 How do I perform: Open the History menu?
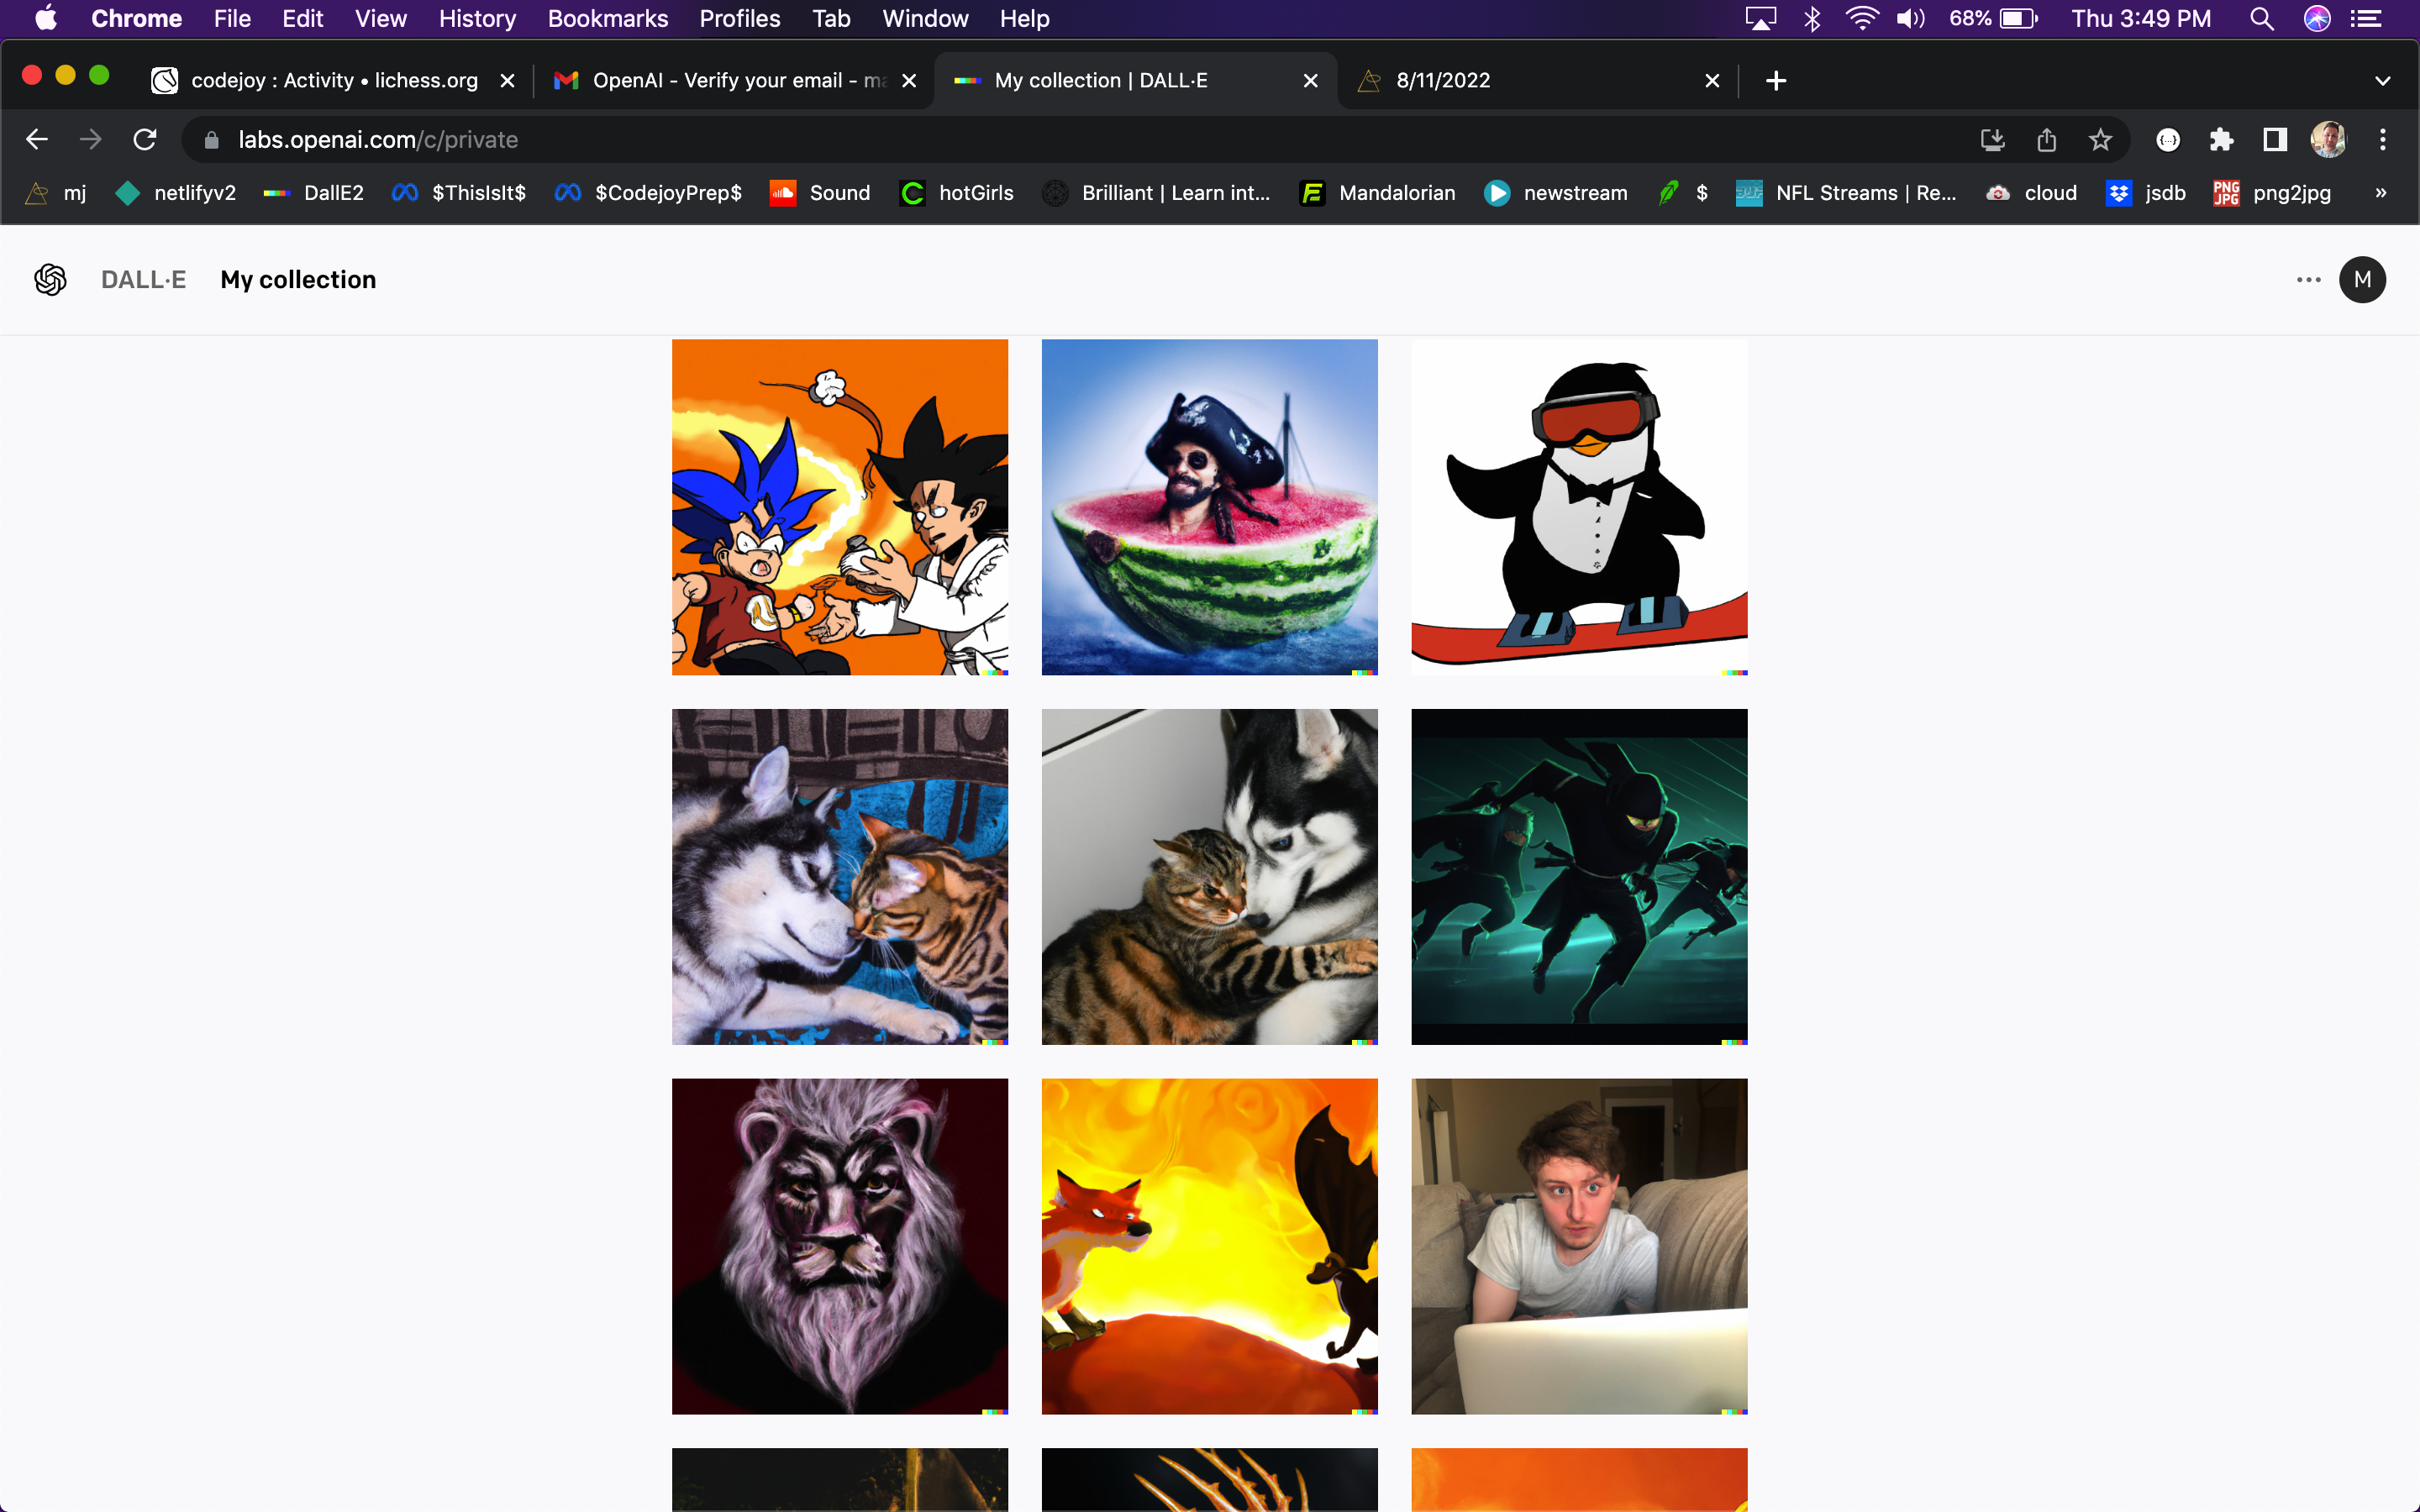coord(477,19)
